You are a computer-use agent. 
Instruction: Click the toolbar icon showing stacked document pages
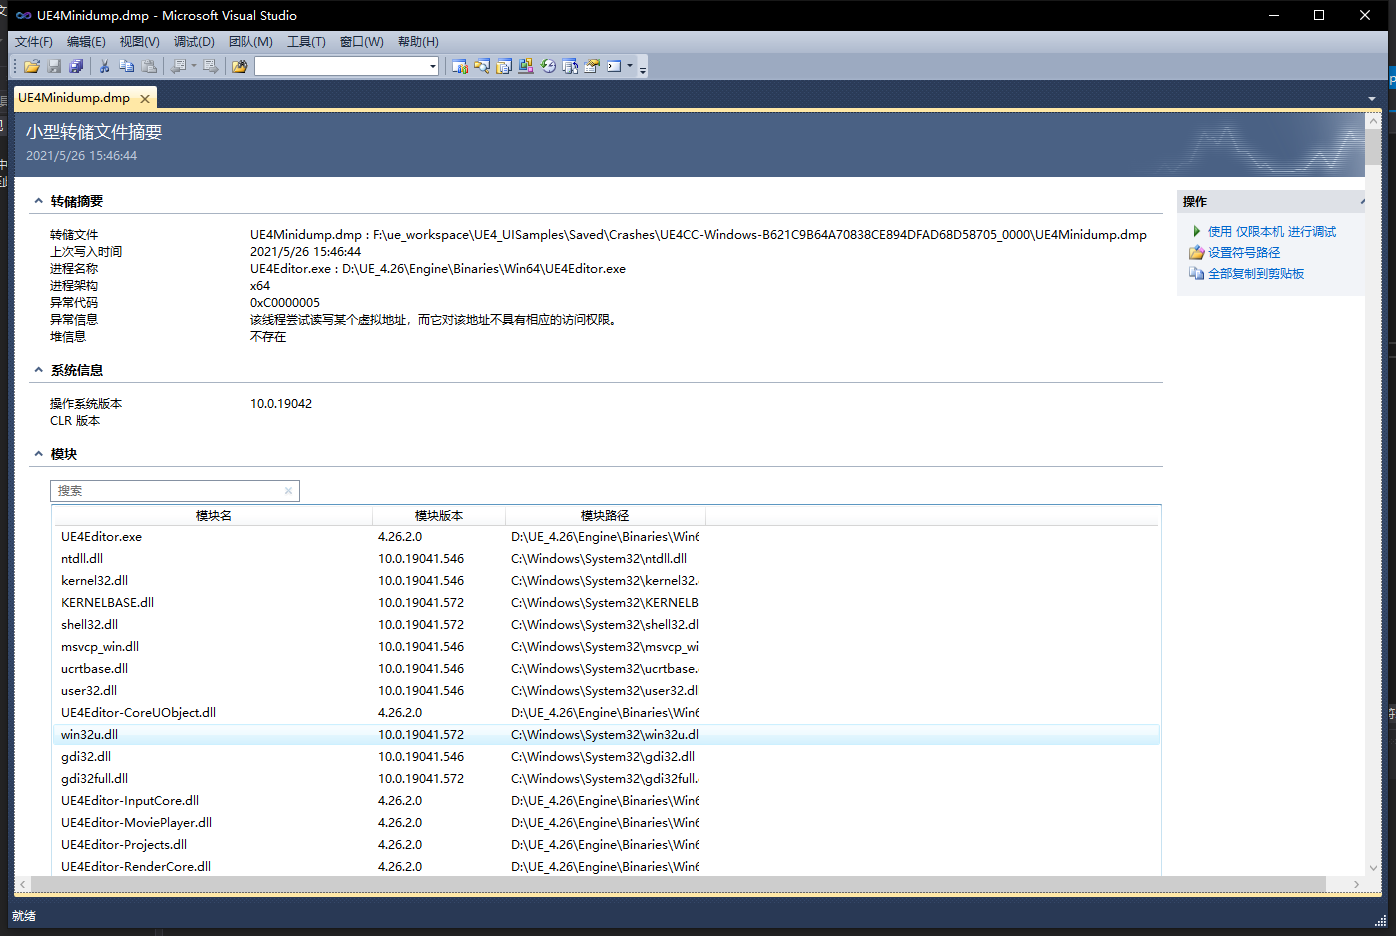coord(504,66)
